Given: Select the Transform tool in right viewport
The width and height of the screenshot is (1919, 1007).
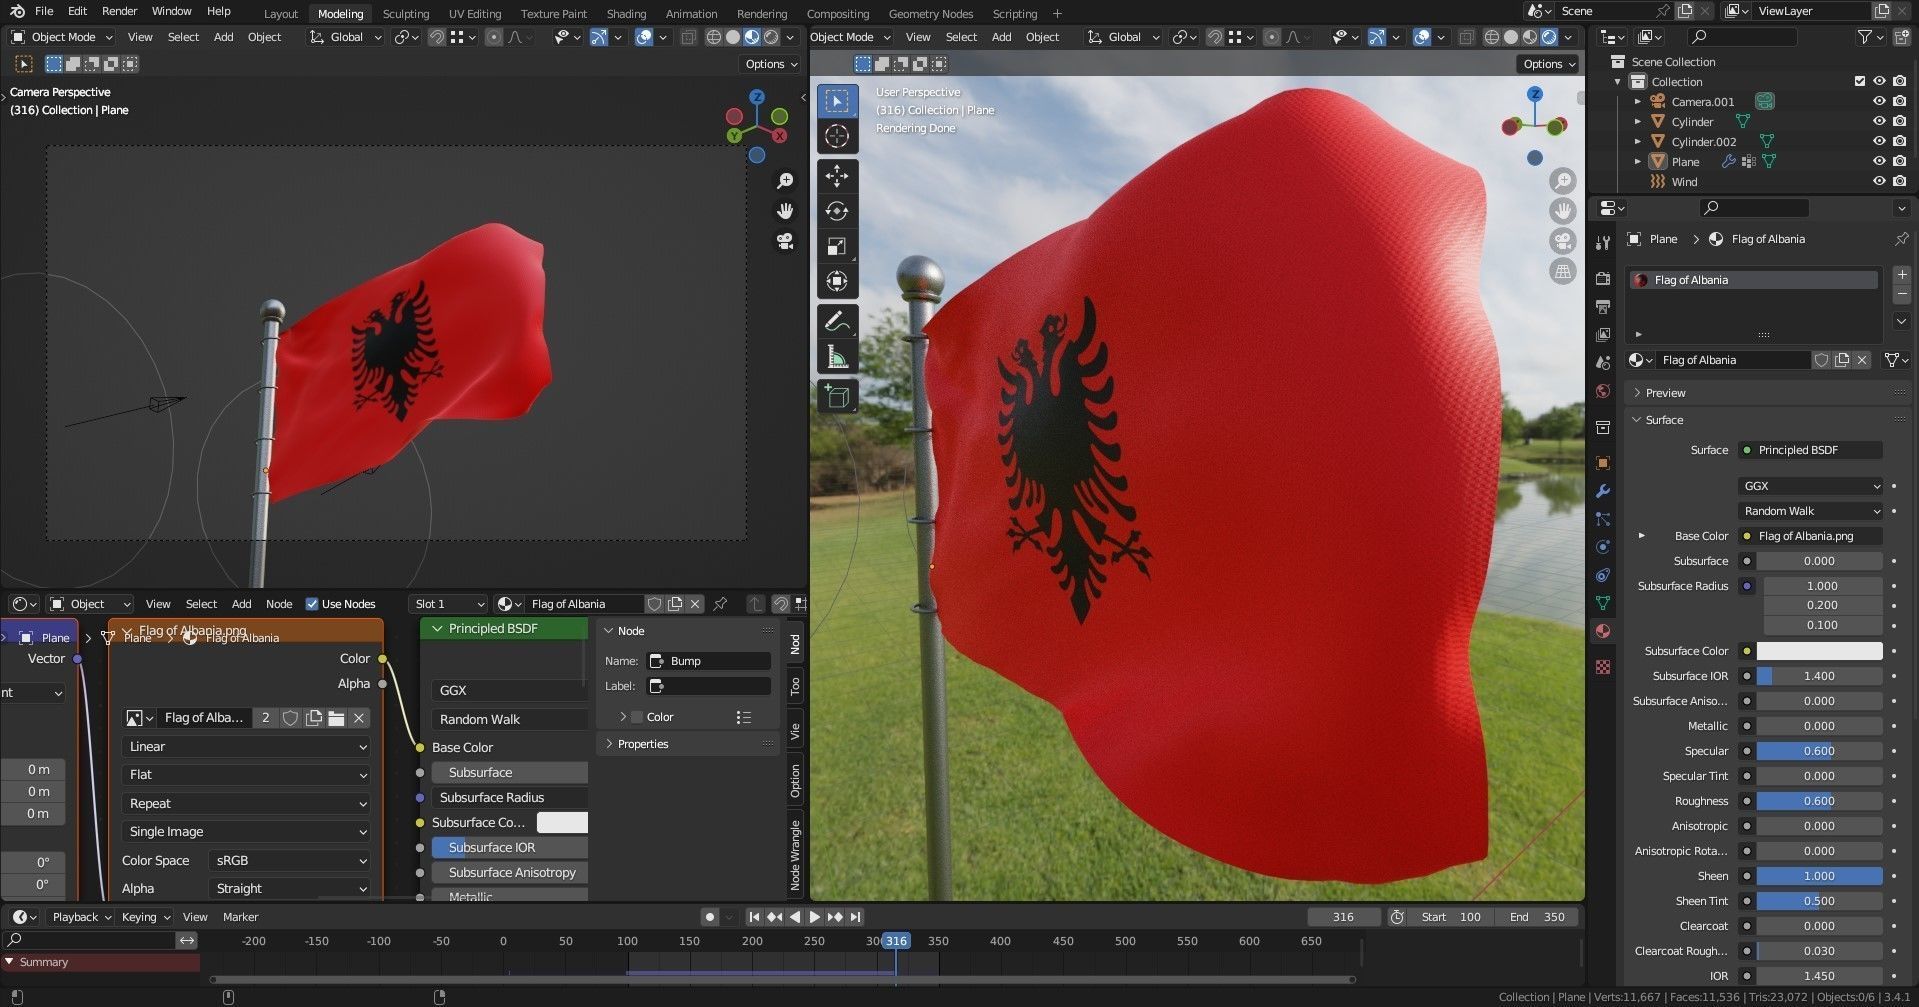Looking at the screenshot, I should (837, 281).
